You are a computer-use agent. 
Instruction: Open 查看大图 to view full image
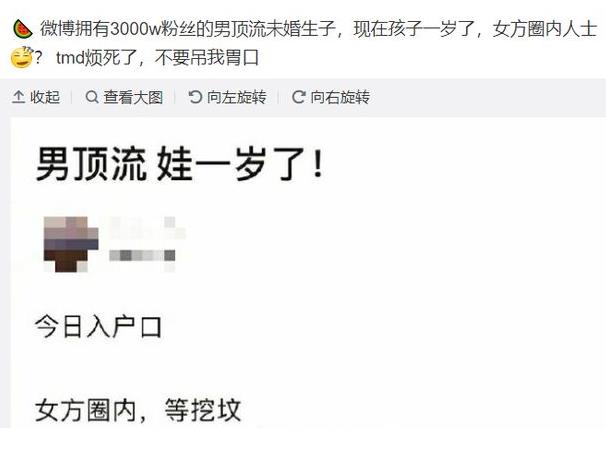[124, 97]
